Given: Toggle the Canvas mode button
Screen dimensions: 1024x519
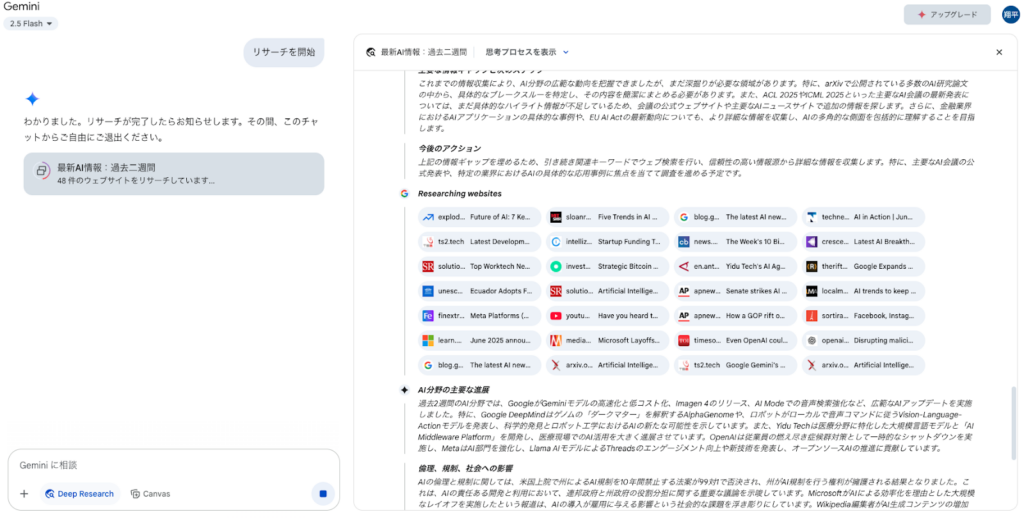Looking at the screenshot, I should (150, 494).
